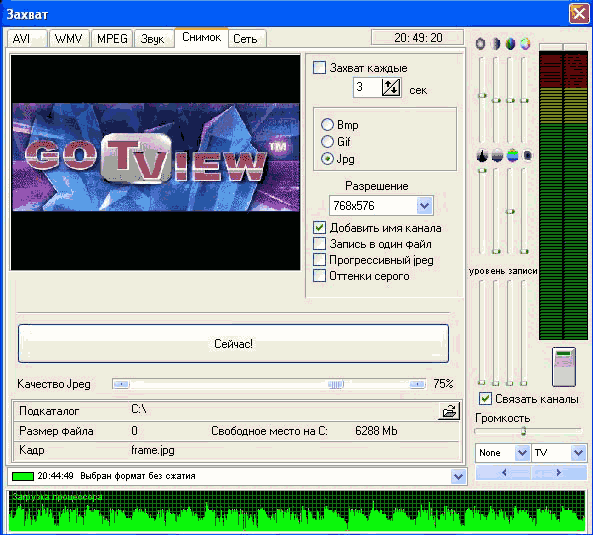593x535 pixels.
Task: Click the 75% quality value
Action: pos(443,384)
